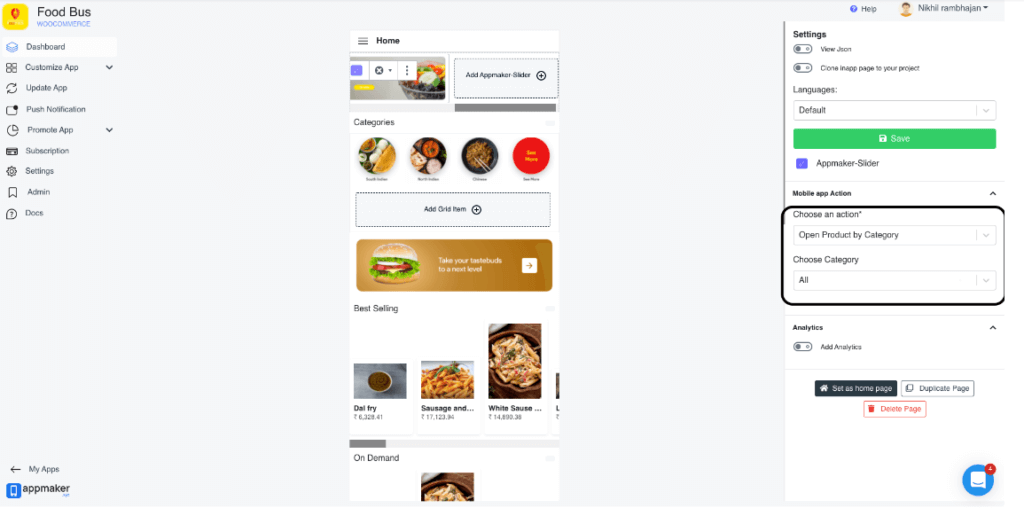Open the hamburger menu beside Home
This screenshot has height=508, width=1024.
(x=362, y=41)
